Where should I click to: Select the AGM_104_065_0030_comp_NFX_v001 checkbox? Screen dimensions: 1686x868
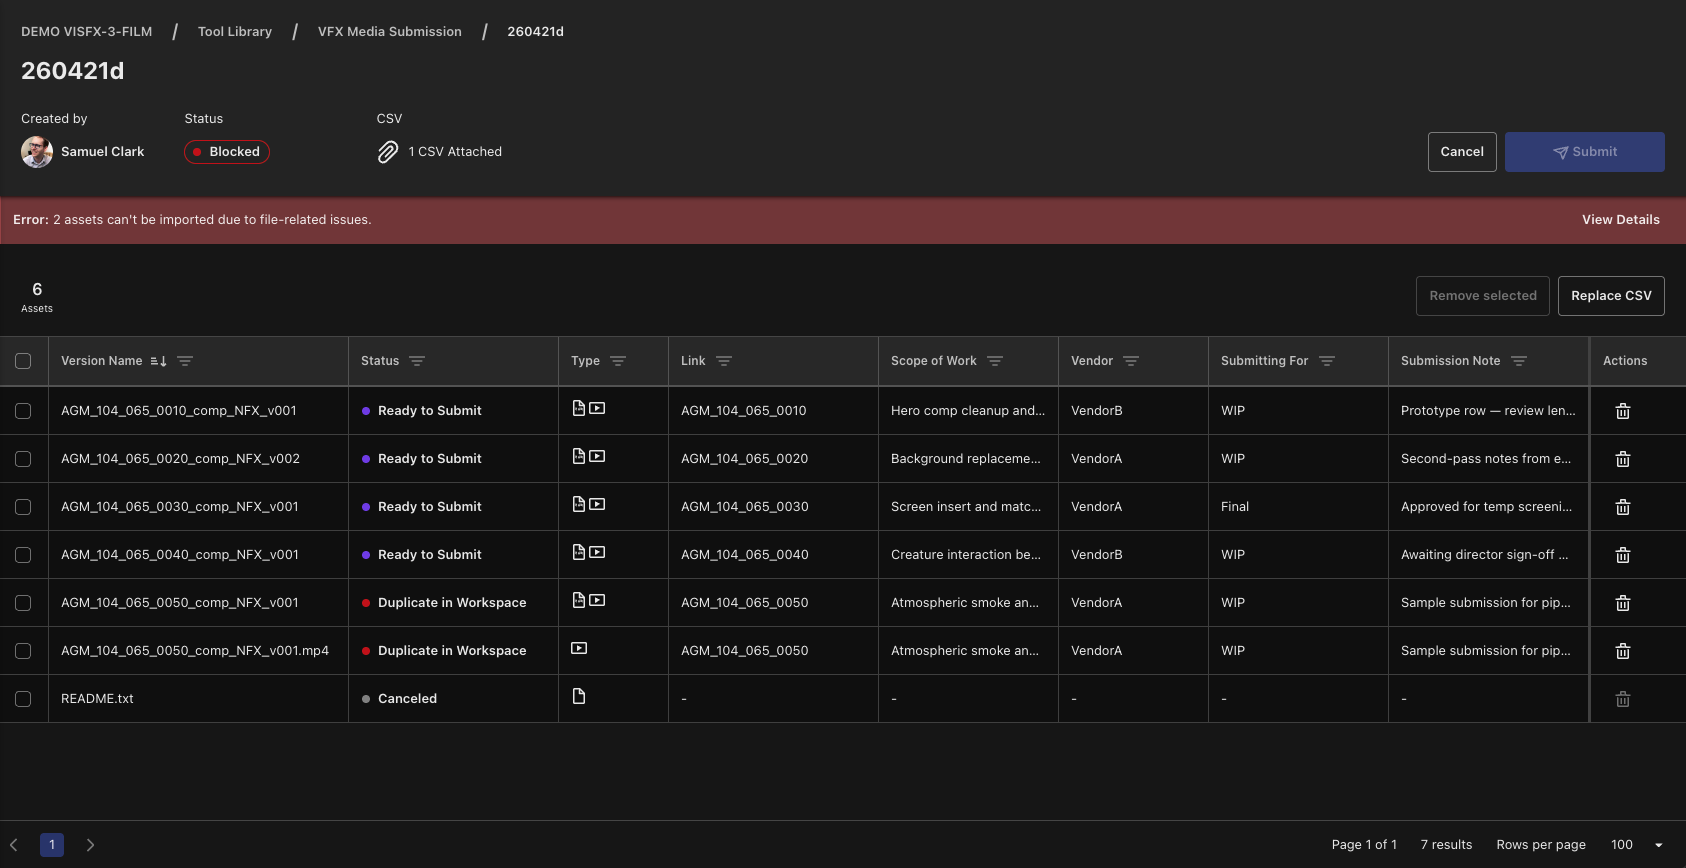pyautogui.click(x=23, y=507)
